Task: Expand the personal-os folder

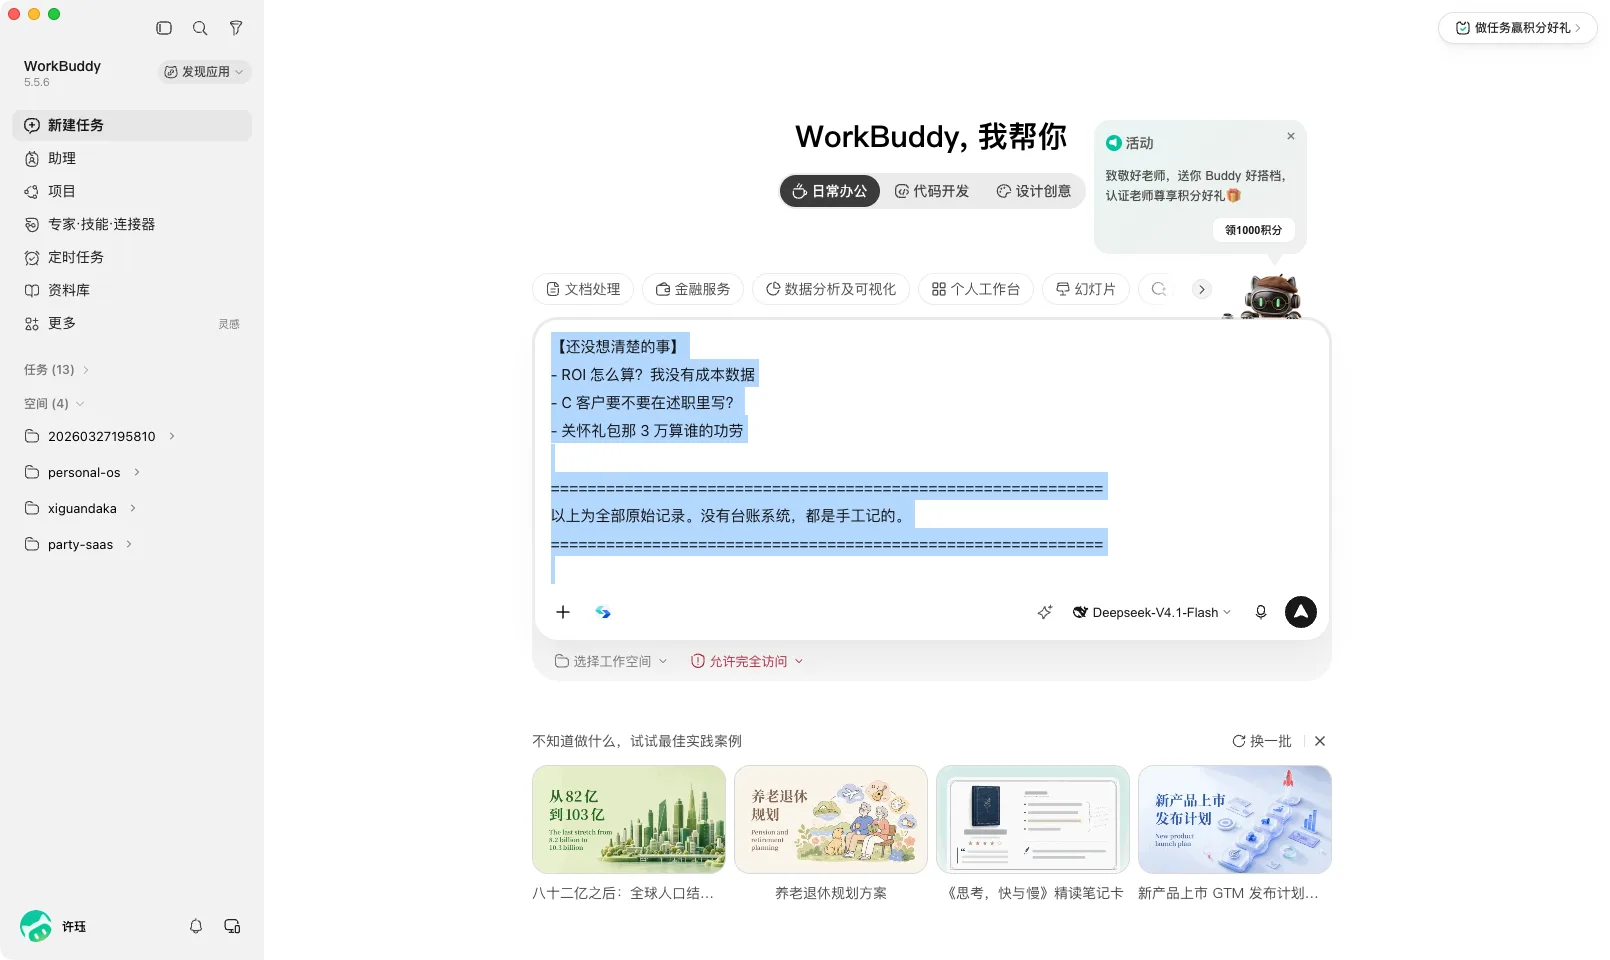Action: pos(136,472)
